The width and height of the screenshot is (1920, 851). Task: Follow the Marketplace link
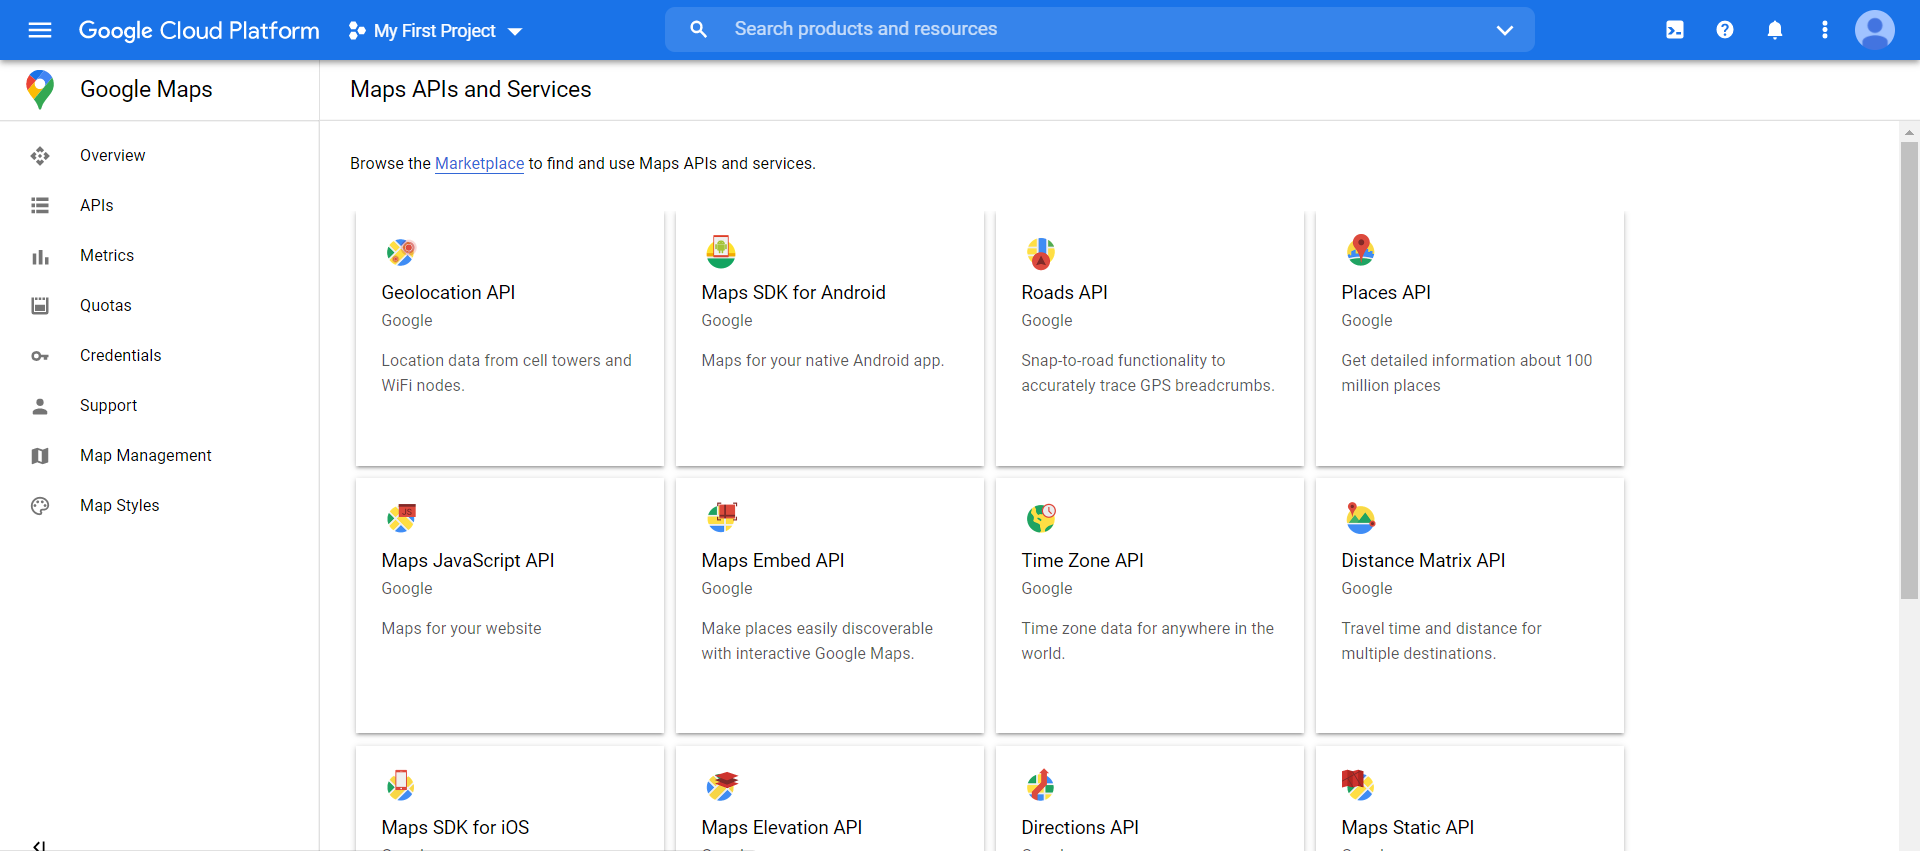tap(479, 164)
